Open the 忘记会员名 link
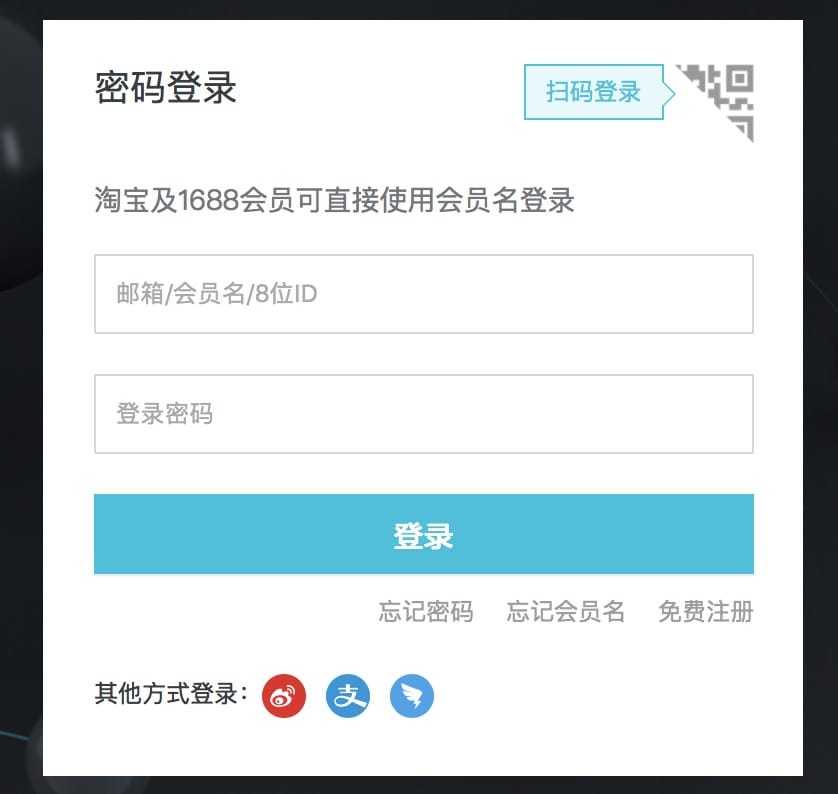The width and height of the screenshot is (838, 794). point(565,611)
